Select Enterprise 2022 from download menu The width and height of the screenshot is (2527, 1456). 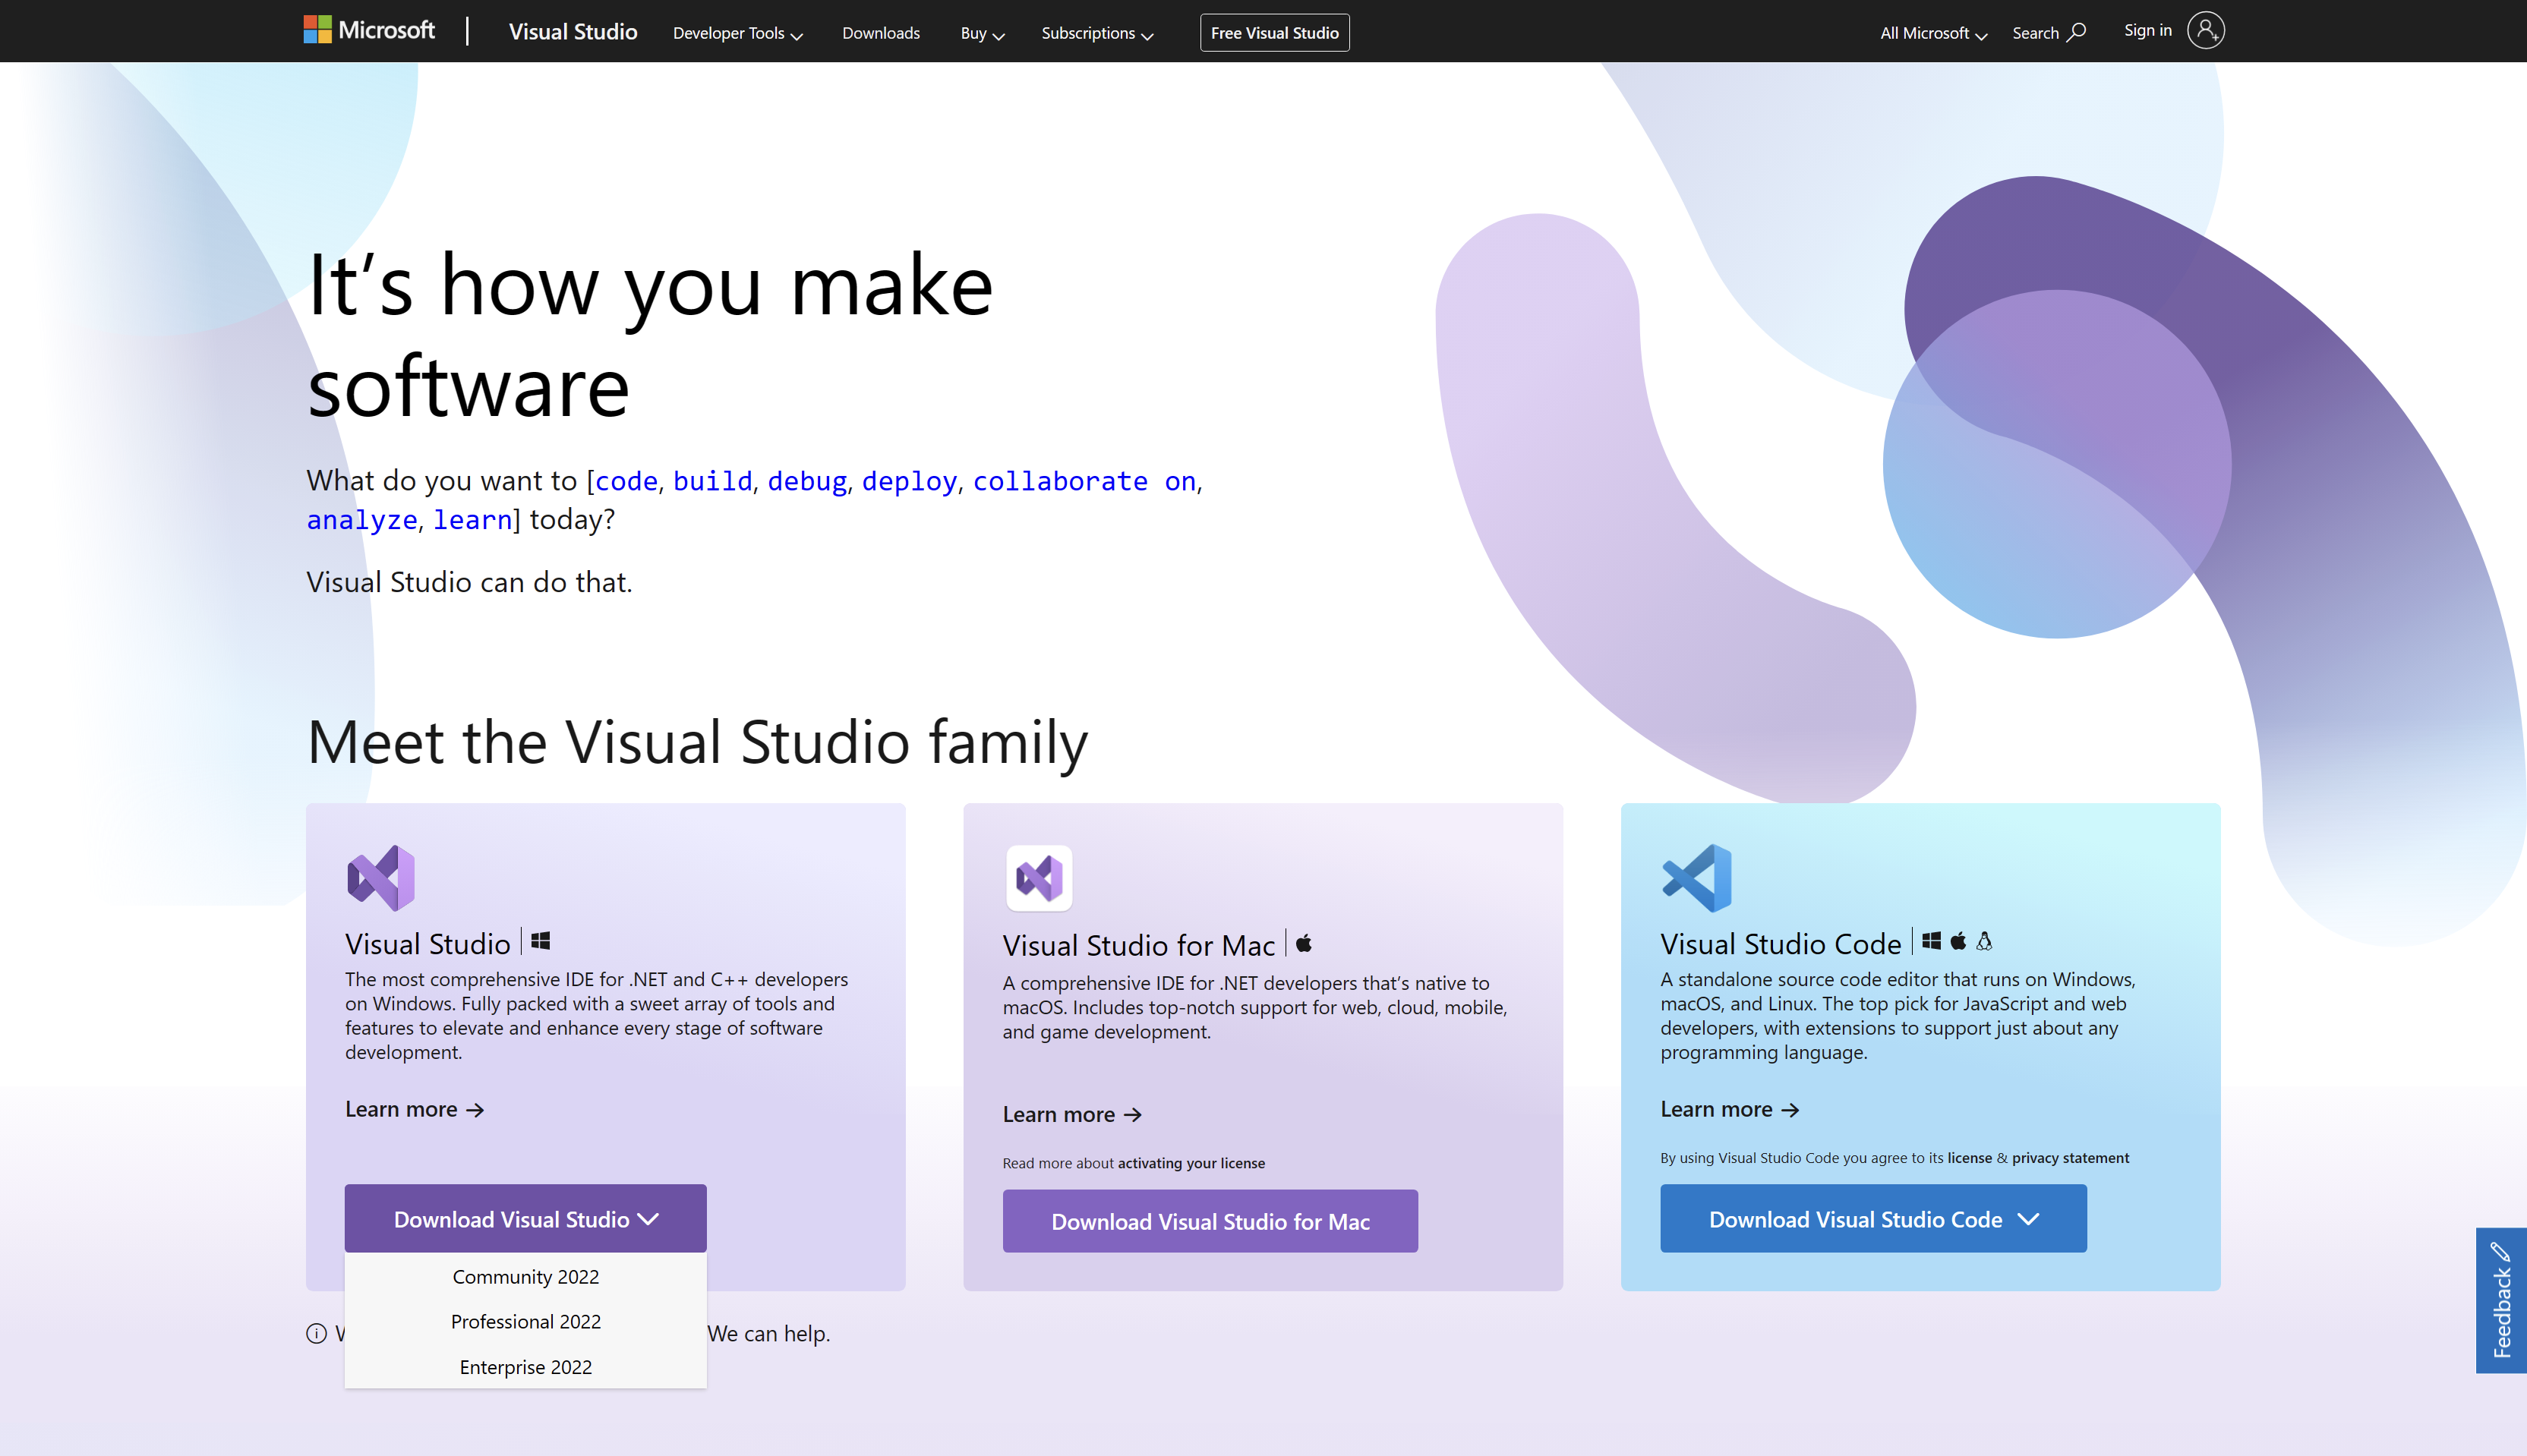(525, 1367)
